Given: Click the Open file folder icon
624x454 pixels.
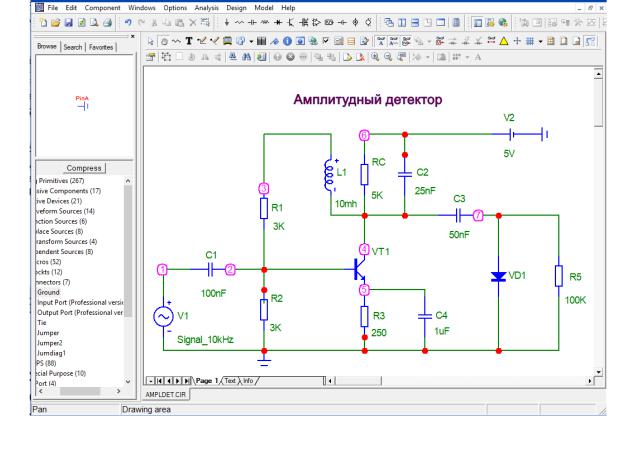Looking at the screenshot, I should tap(56, 23).
